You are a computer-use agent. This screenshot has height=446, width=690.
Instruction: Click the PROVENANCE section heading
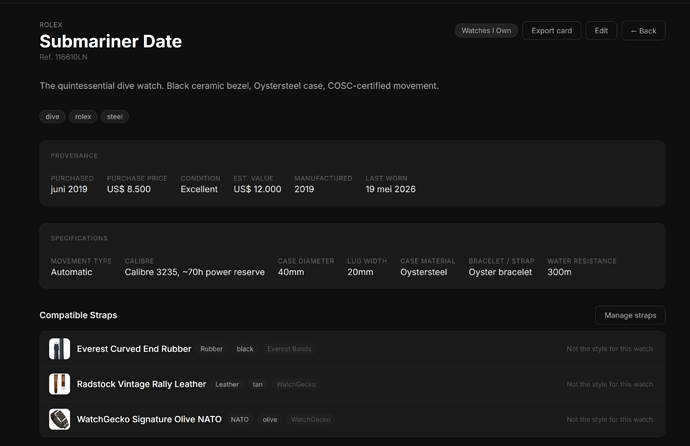click(x=74, y=156)
